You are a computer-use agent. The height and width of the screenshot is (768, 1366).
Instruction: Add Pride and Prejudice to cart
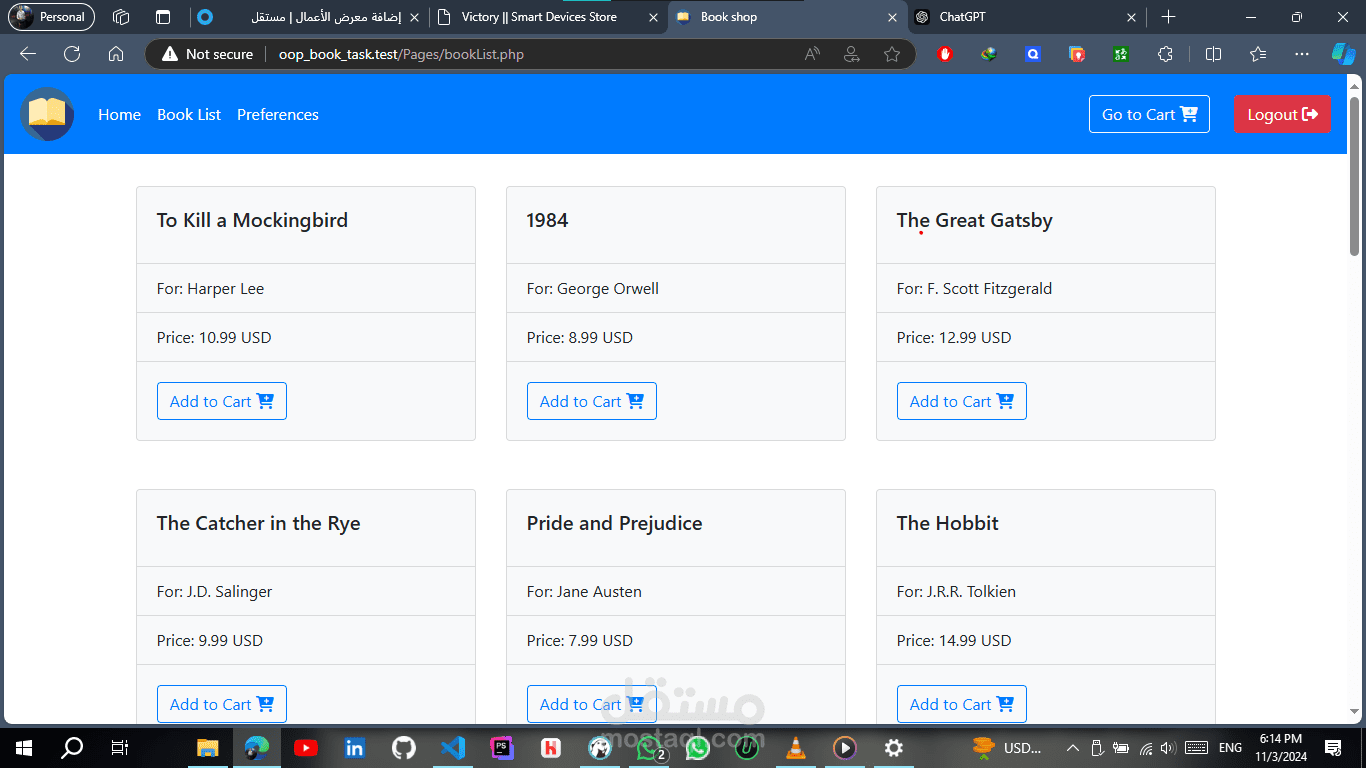pyautogui.click(x=592, y=704)
